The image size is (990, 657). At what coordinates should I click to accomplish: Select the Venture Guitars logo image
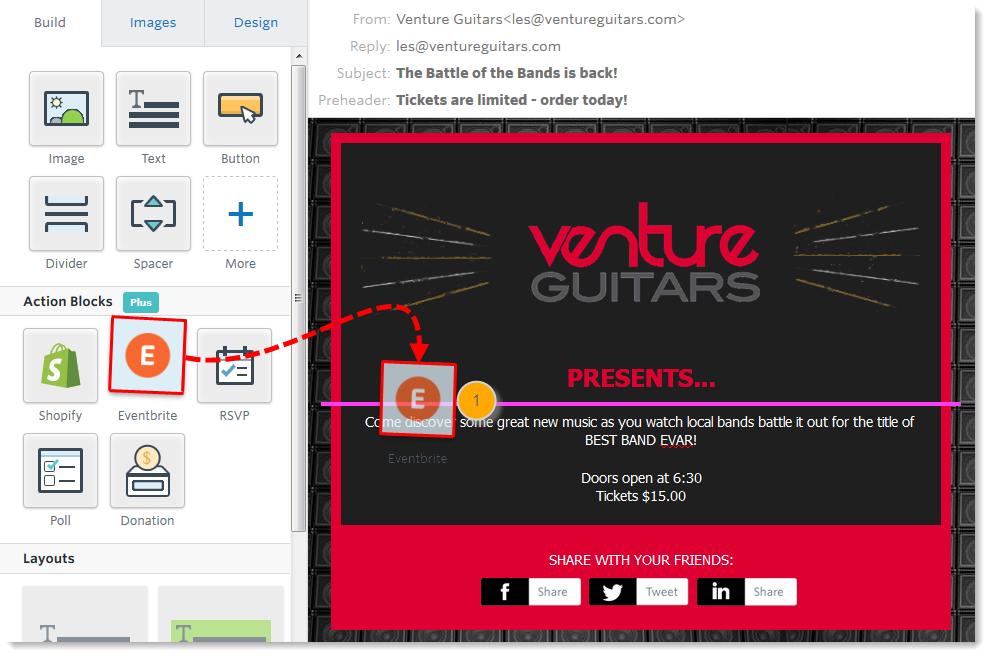pyautogui.click(x=644, y=253)
